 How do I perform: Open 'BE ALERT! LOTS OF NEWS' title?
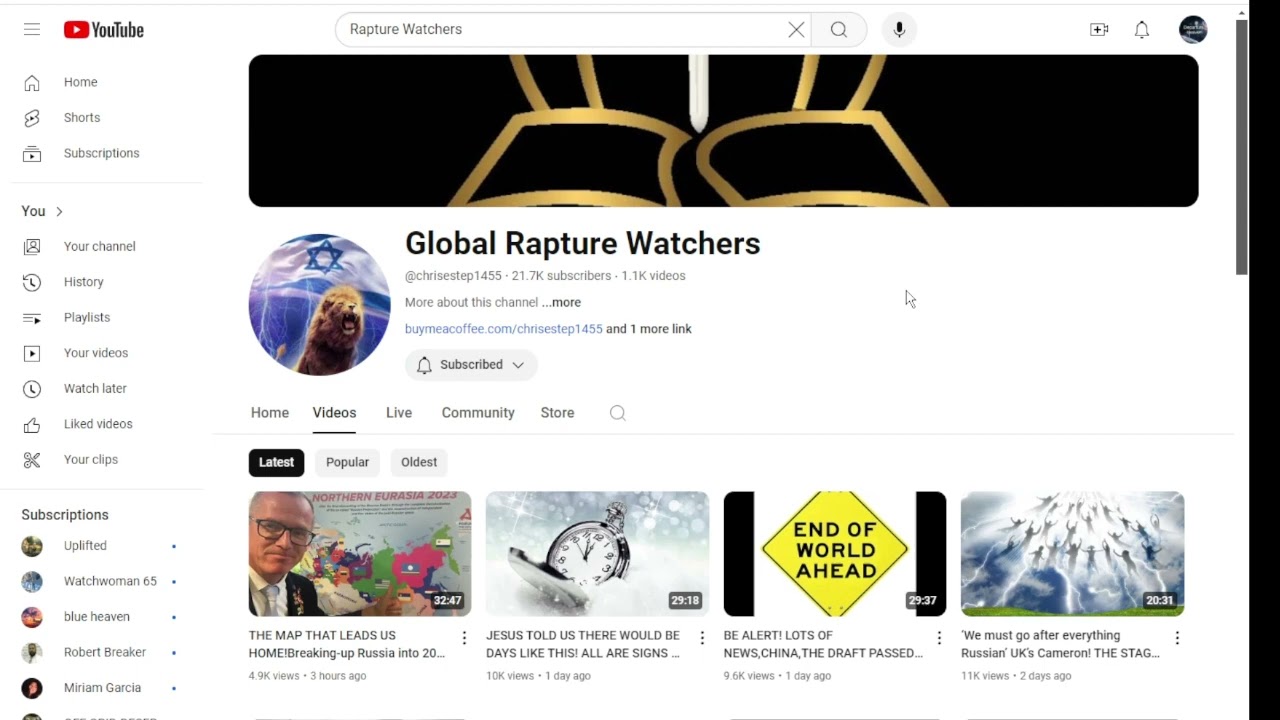pos(823,644)
